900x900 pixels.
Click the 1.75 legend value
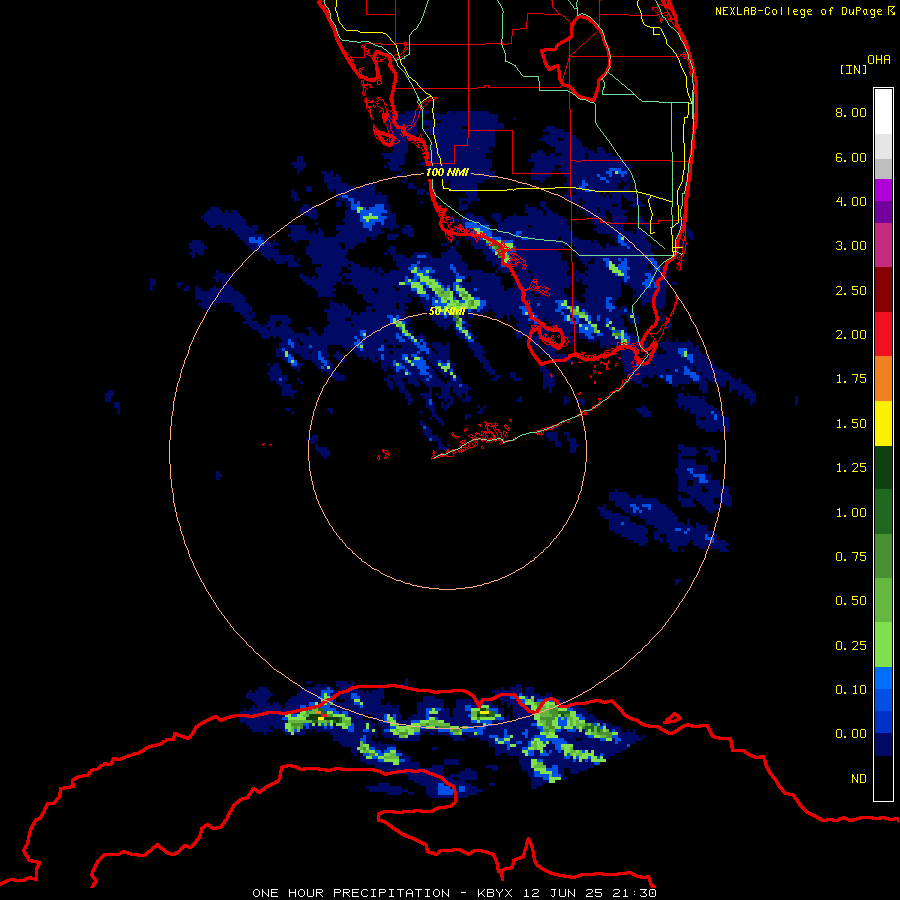coord(851,379)
